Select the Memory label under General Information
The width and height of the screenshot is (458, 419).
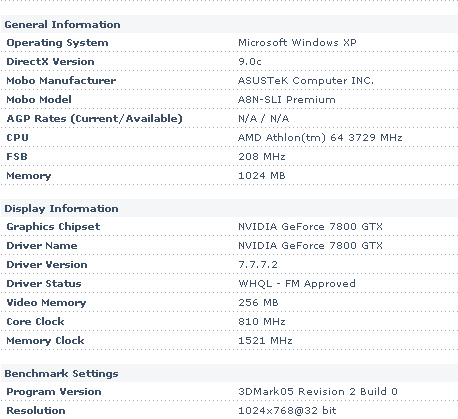tap(29, 176)
